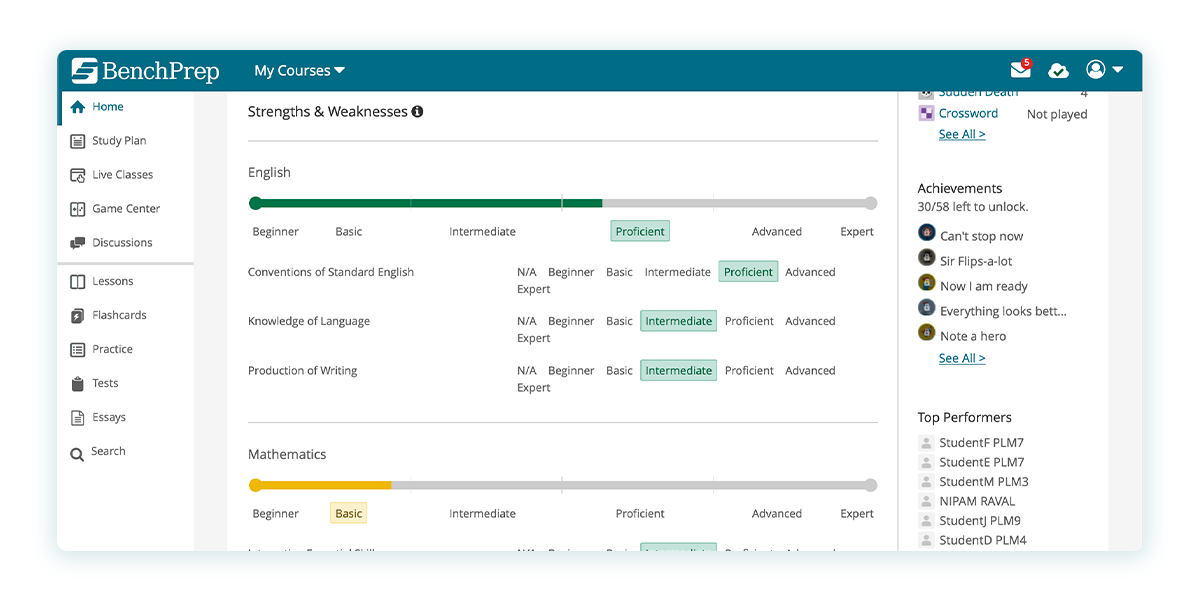Click StudentF PLM7 avatar icon

[926, 443]
